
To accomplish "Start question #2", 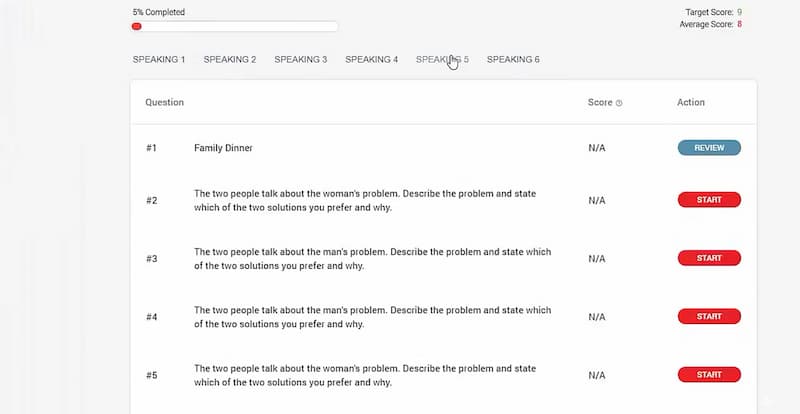I will [709, 200].
